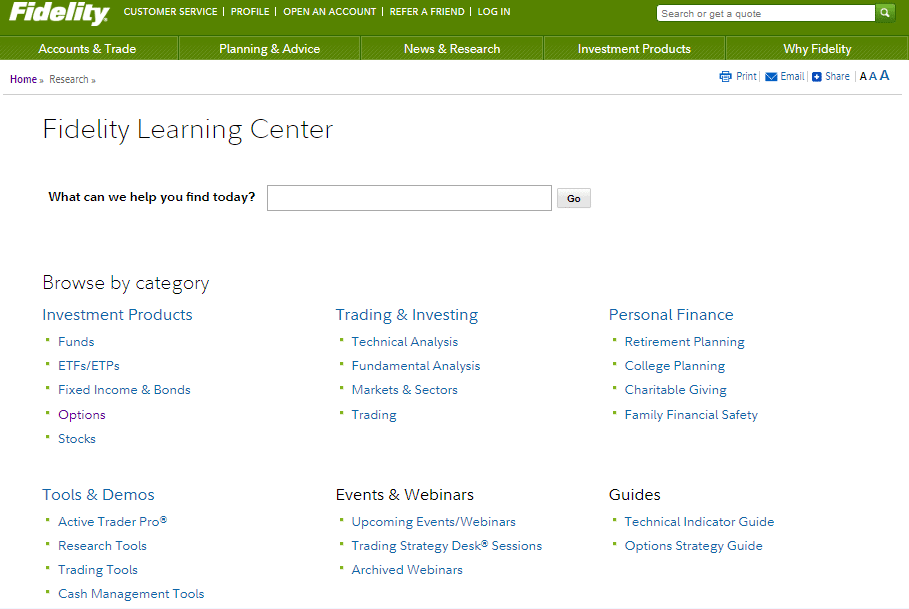Click Open an Account
The height and width of the screenshot is (609, 909).
(x=329, y=12)
